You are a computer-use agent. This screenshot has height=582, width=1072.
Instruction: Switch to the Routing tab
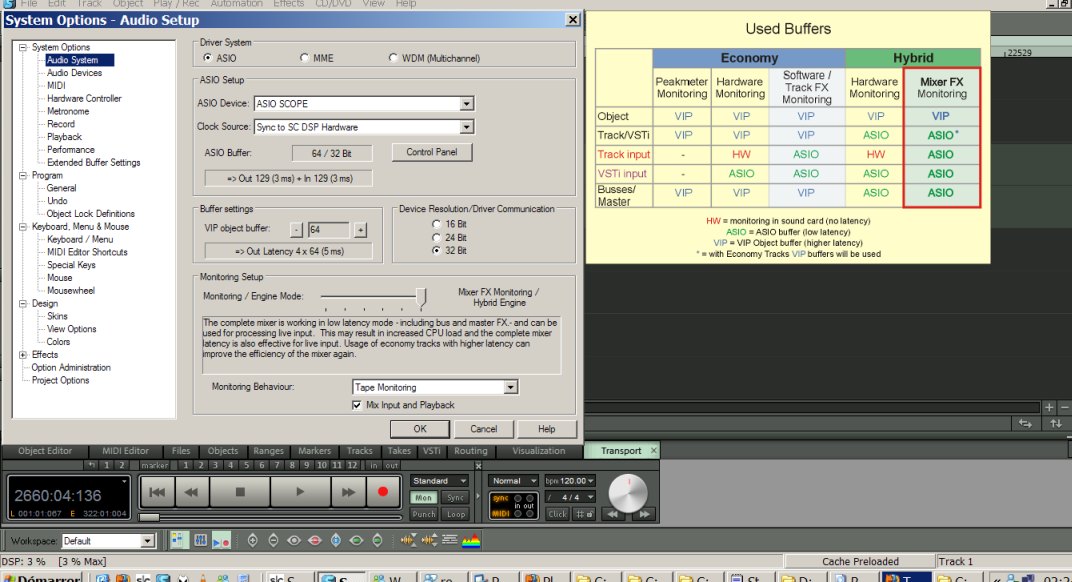(471, 451)
